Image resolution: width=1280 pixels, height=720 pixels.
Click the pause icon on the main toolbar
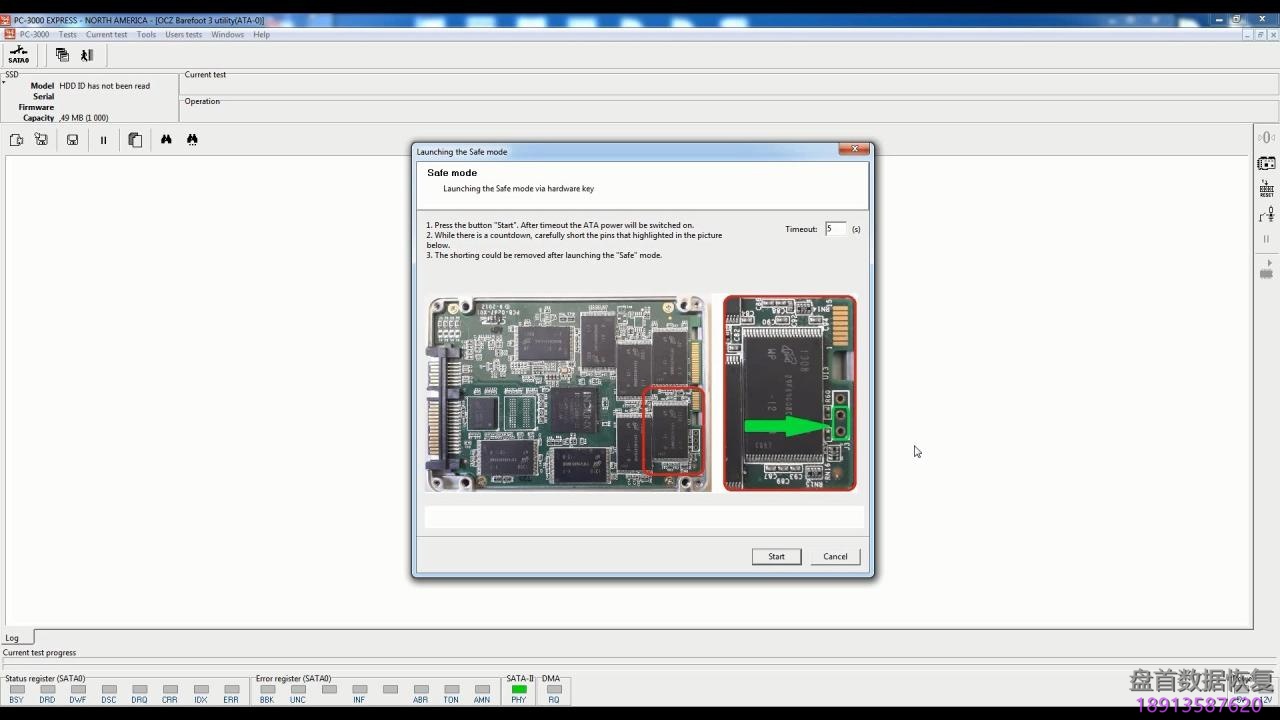pyautogui.click(x=104, y=139)
